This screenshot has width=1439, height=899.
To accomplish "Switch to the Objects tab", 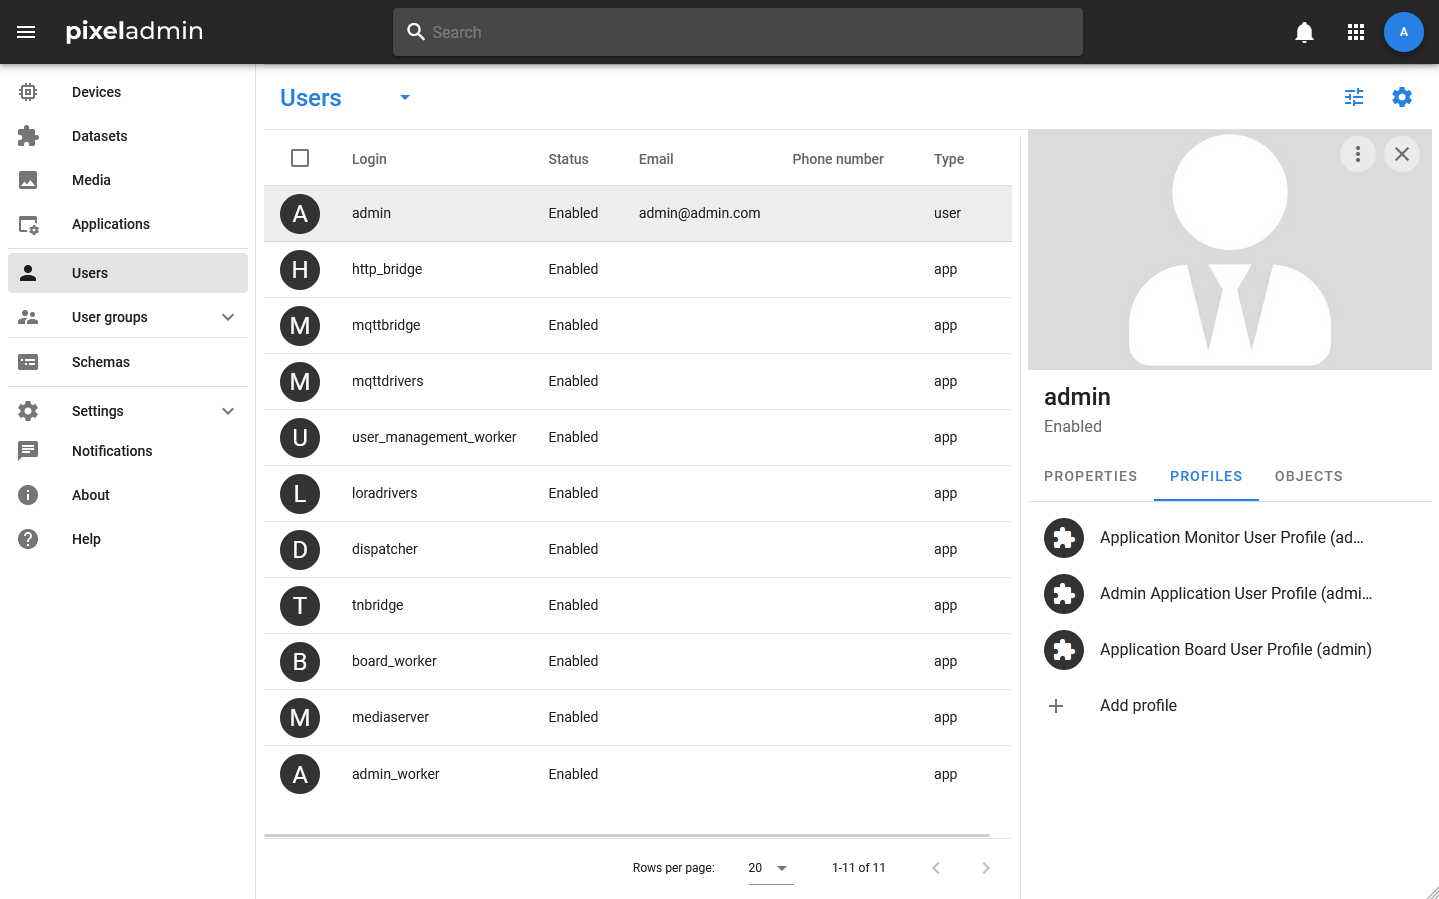I will tap(1308, 476).
